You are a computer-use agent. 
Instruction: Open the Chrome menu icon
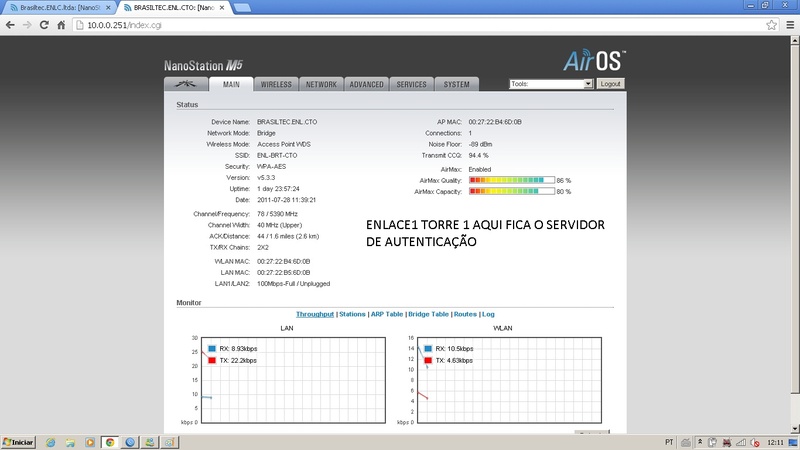click(x=790, y=25)
